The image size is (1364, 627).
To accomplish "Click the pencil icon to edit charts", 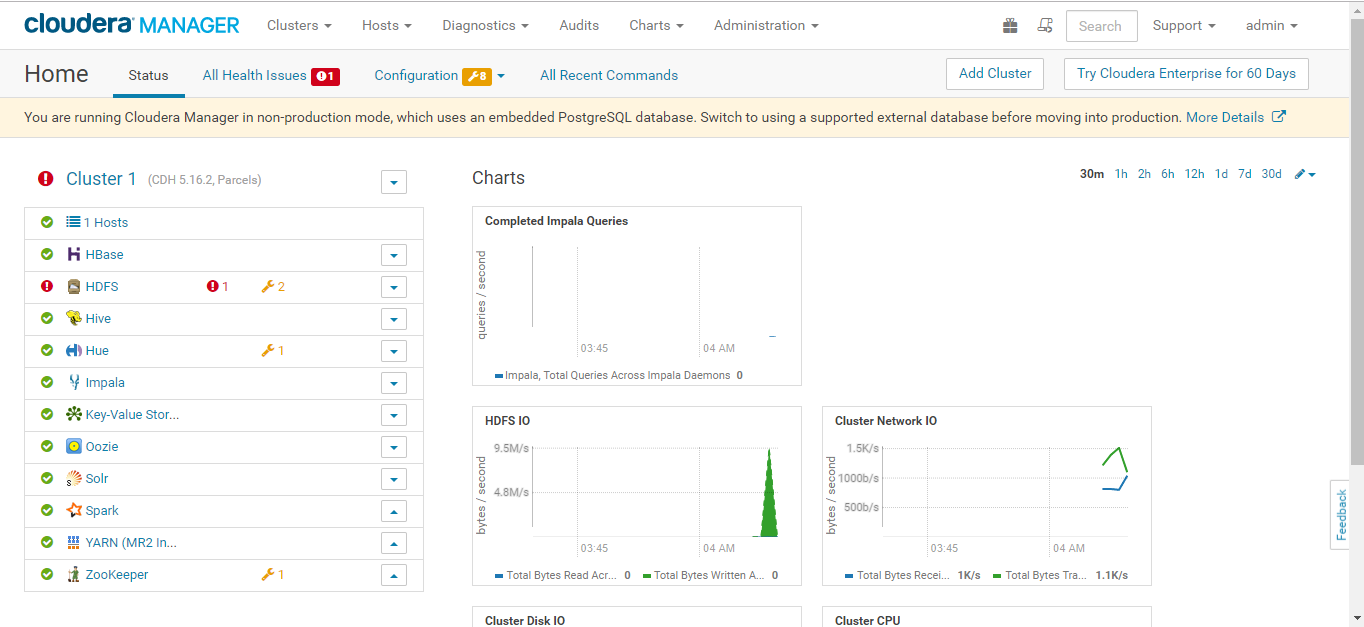I will [x=1301, y=173].
